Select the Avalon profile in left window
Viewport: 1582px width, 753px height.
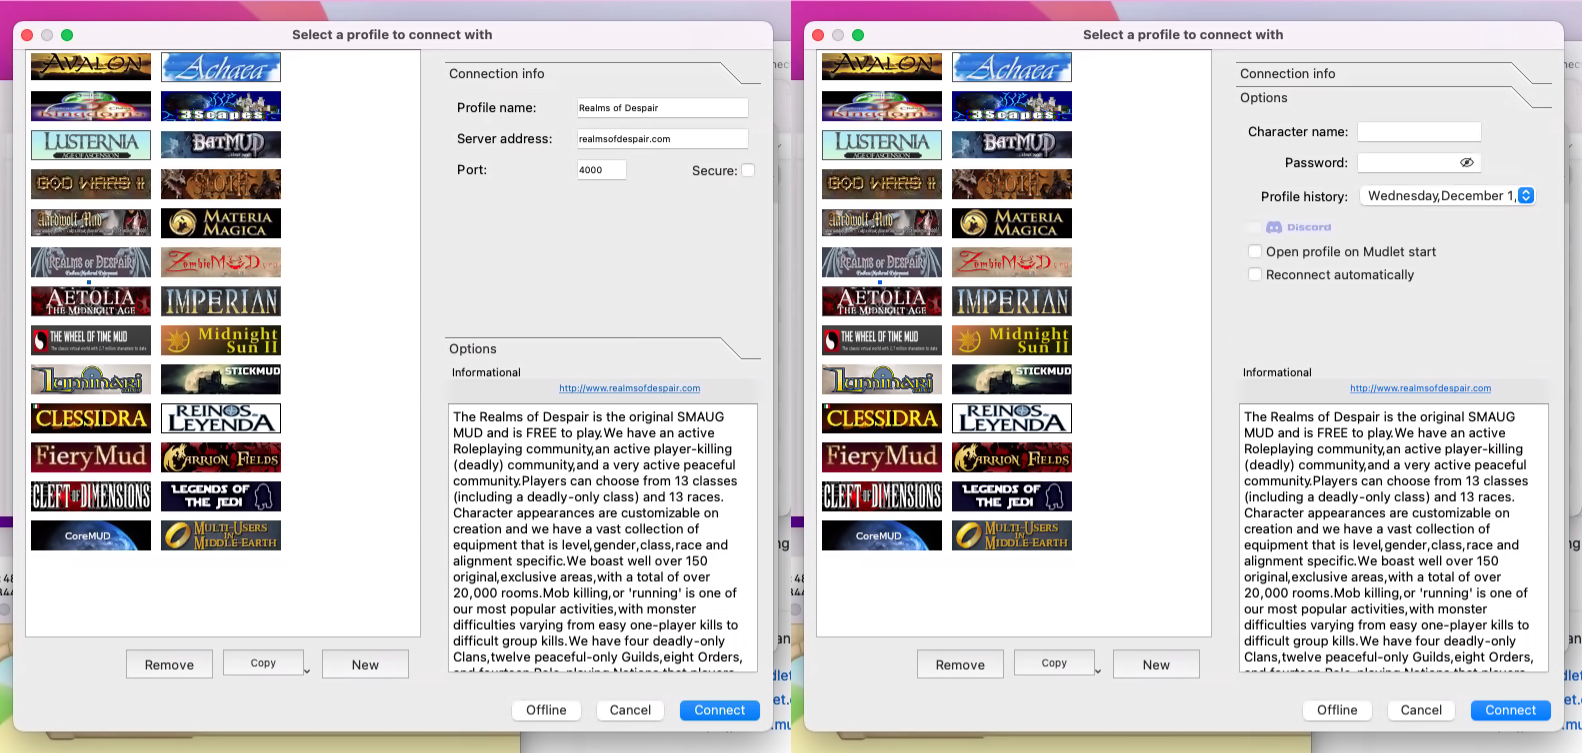click(x=91, y=66)
